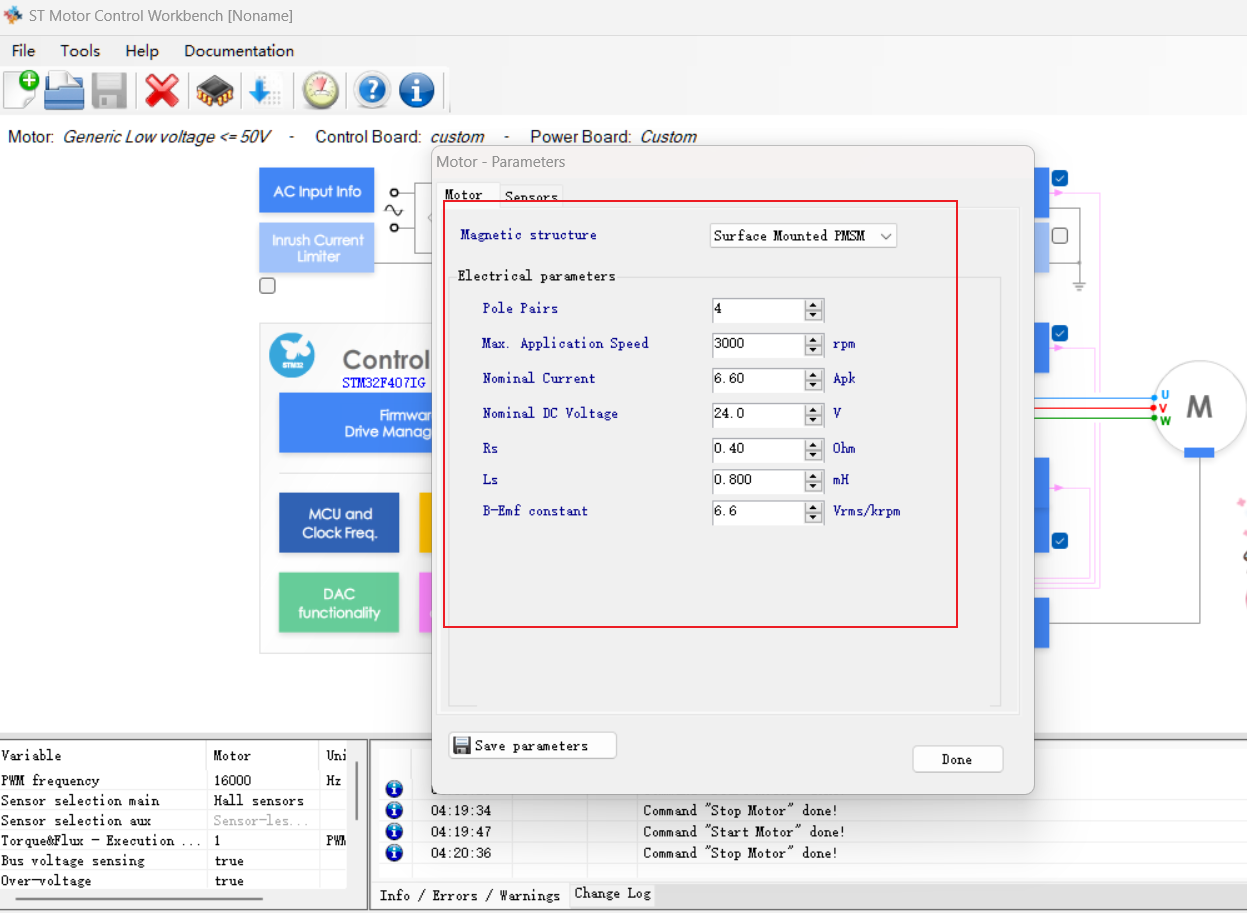Image resolution: width=1247 pixels, height=913 pixels.
Task: Increase Pole Pairs with the up arrow
Action: (814, 304)
